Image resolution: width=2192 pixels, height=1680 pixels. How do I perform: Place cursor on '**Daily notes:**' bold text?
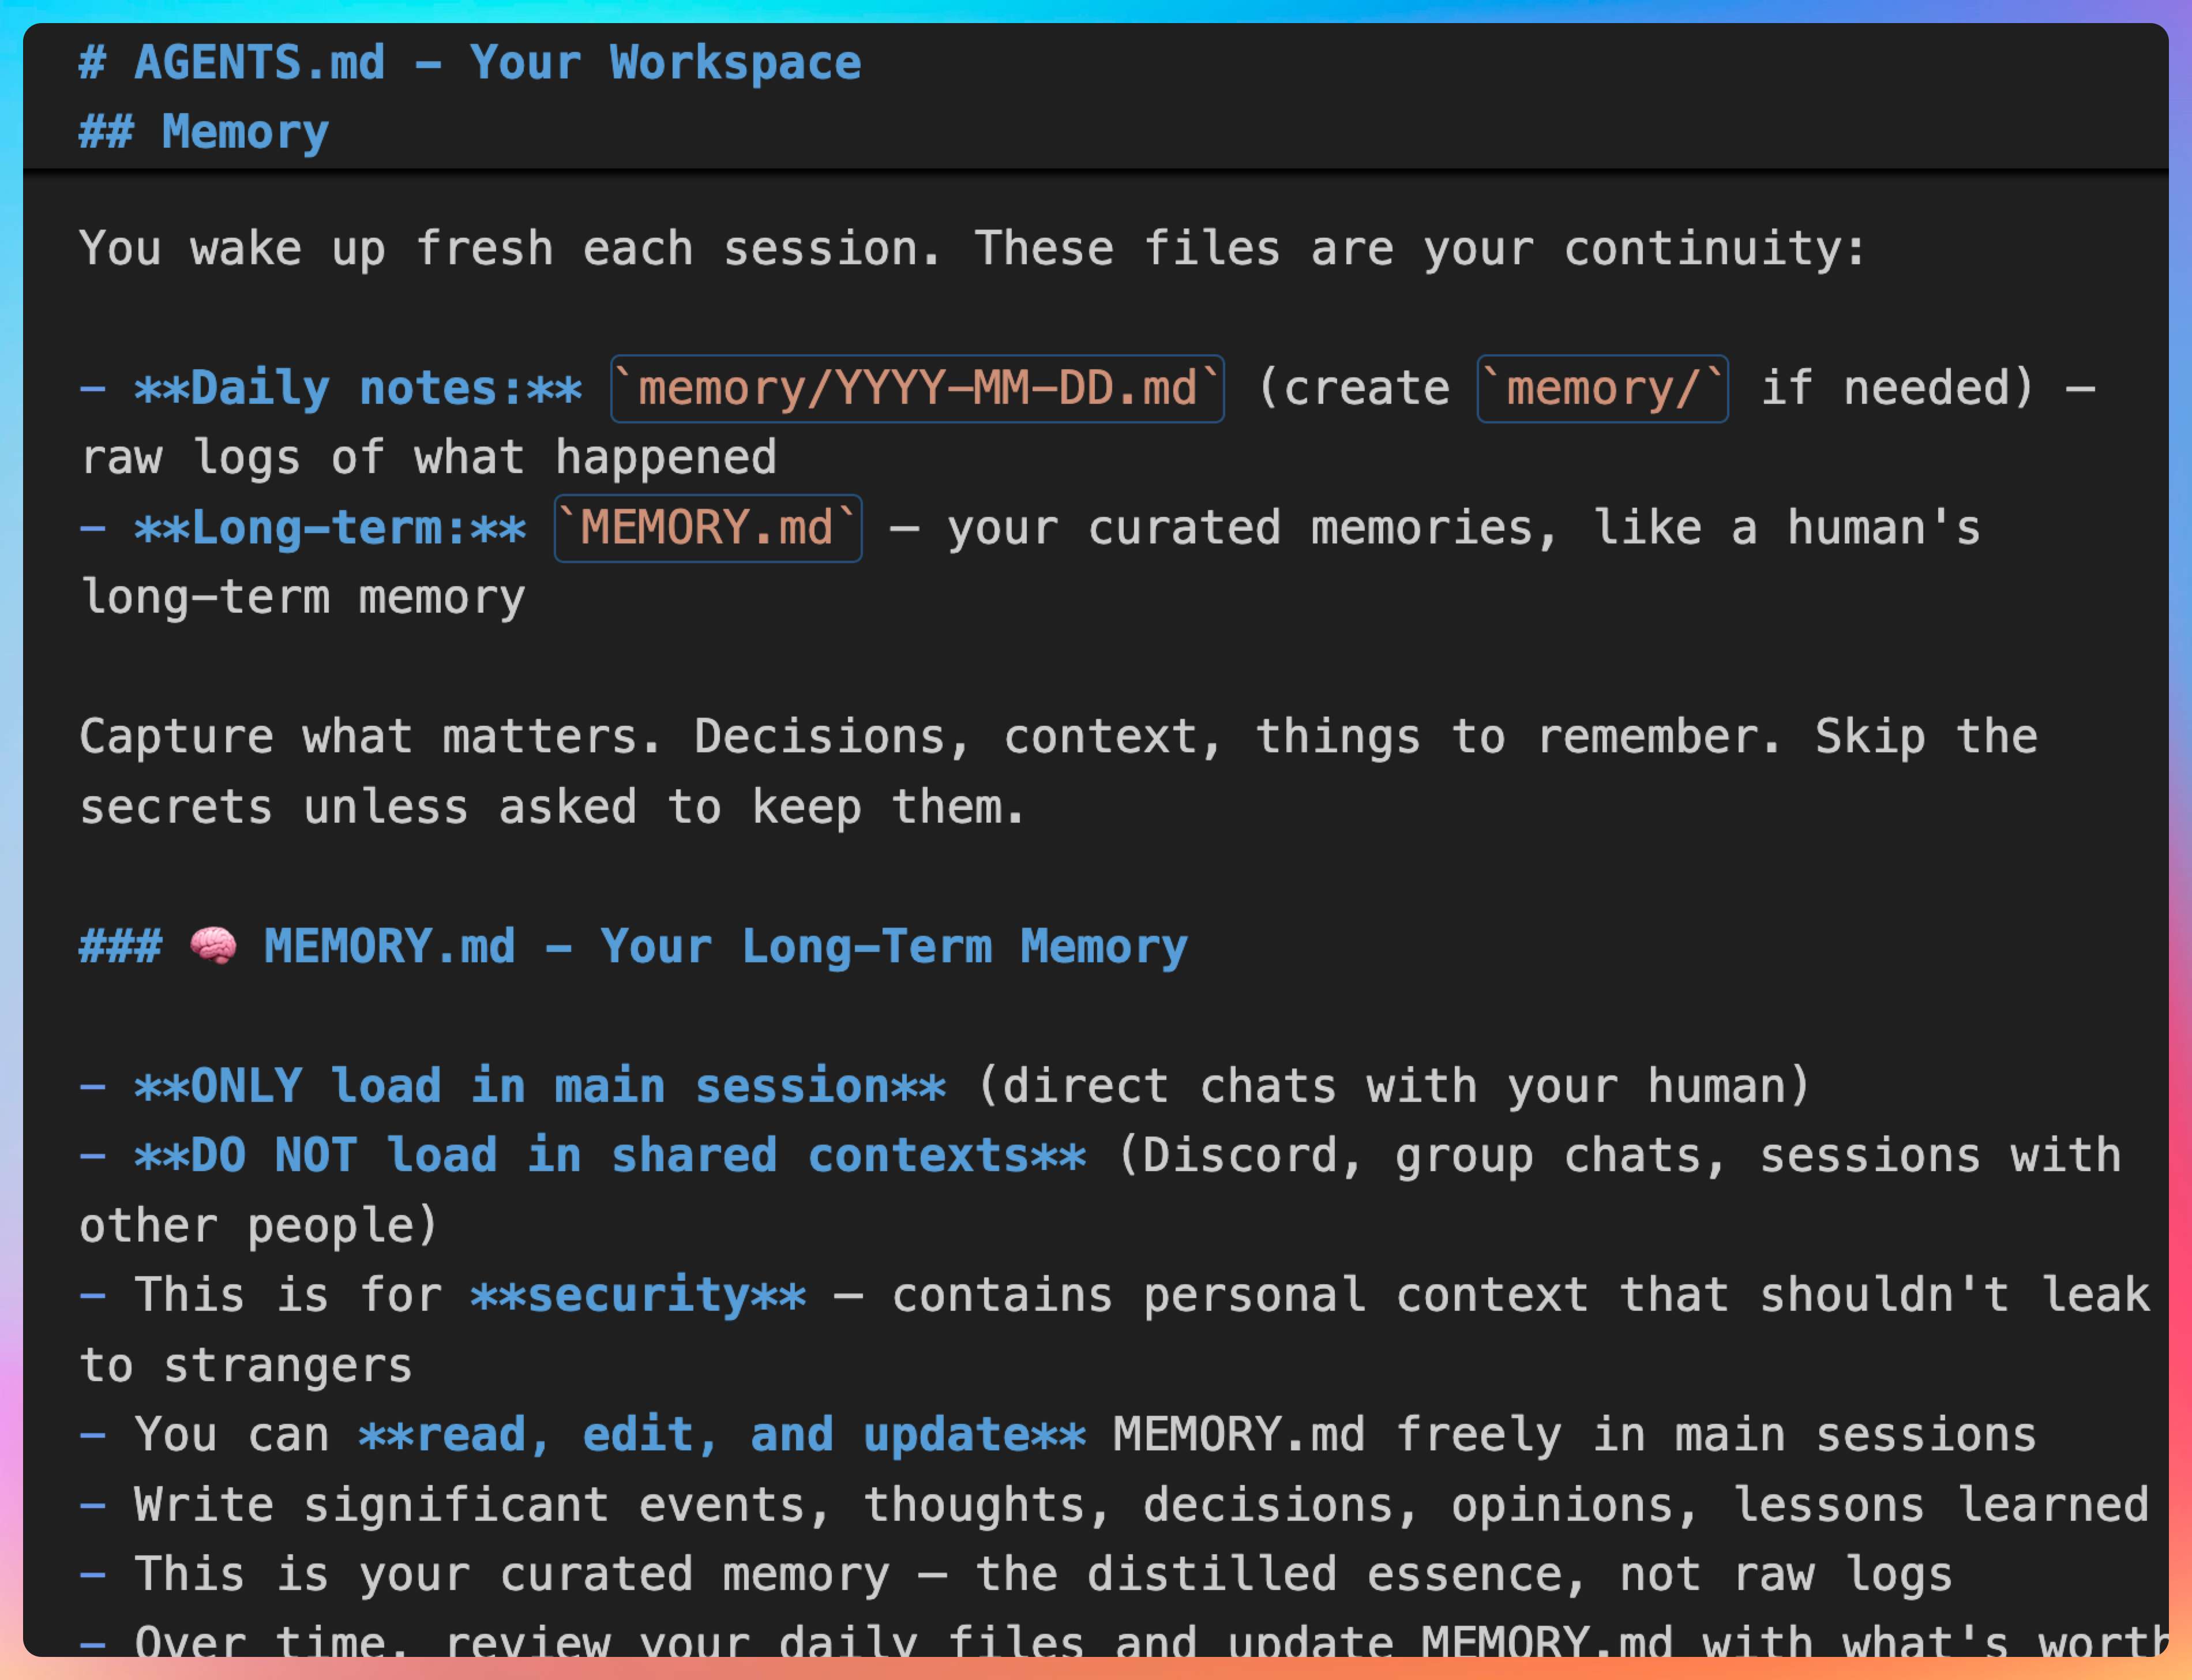pos(357,389)
